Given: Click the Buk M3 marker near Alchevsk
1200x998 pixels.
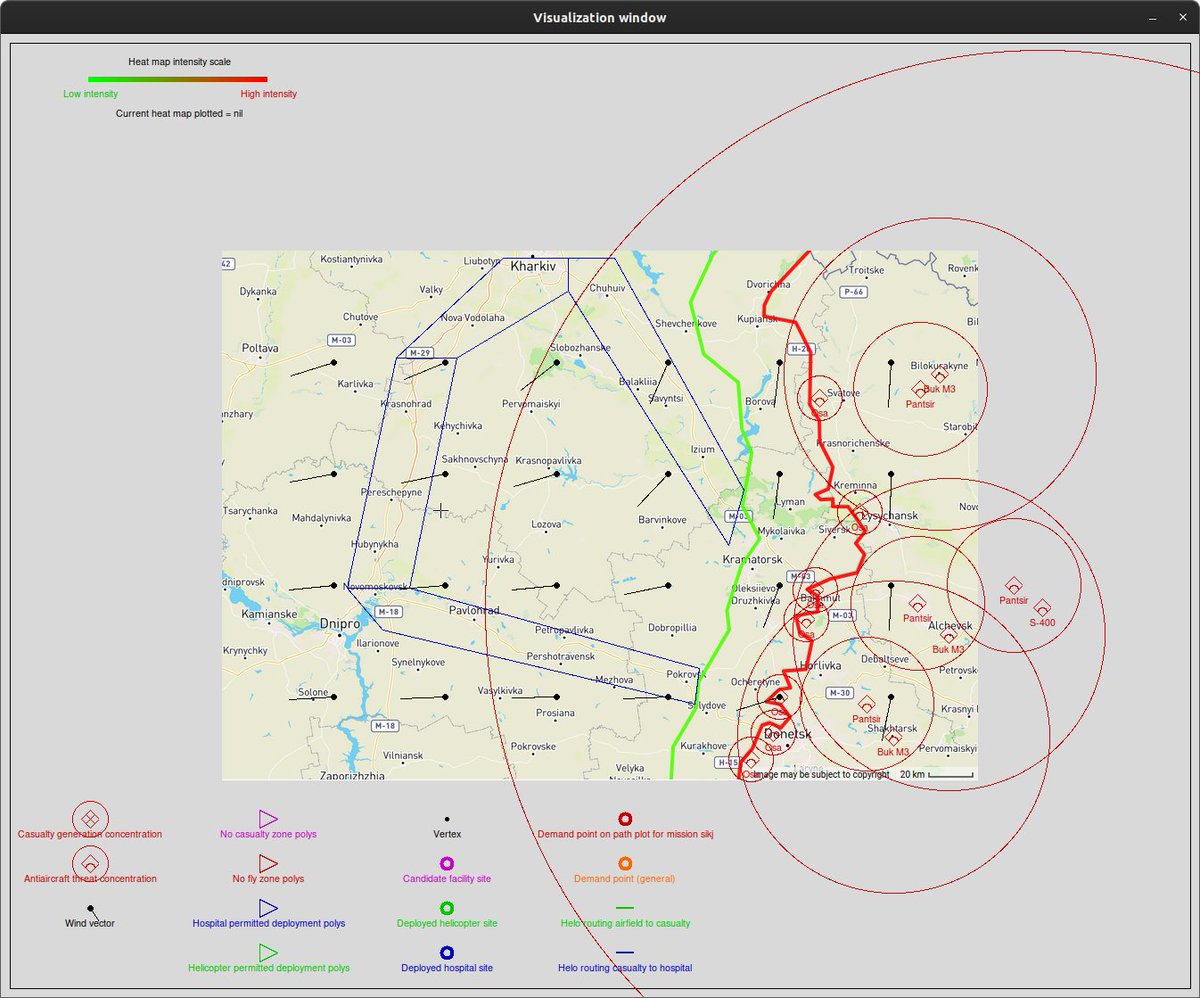Looking at the screenshot, I should [948, 635].
